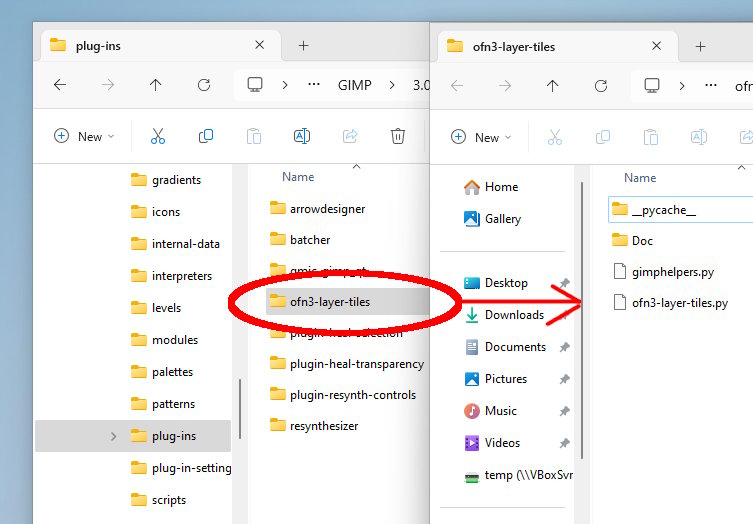Add new tab in ofn3-layer-tiles window
753x524 pixels.
(701, 47)
